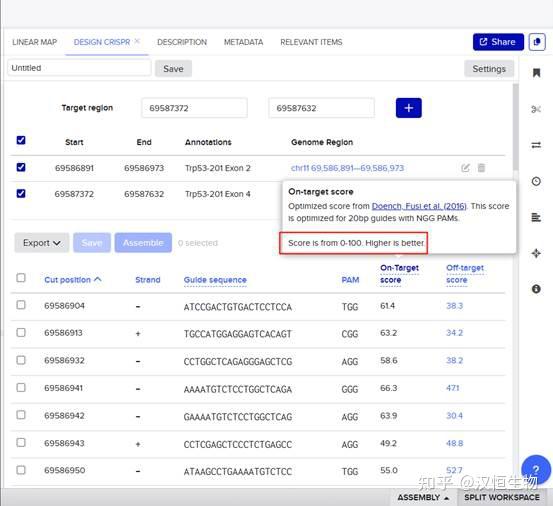Click the Share button
Screen dimensions: 553x506
click(x=498, y=42)
